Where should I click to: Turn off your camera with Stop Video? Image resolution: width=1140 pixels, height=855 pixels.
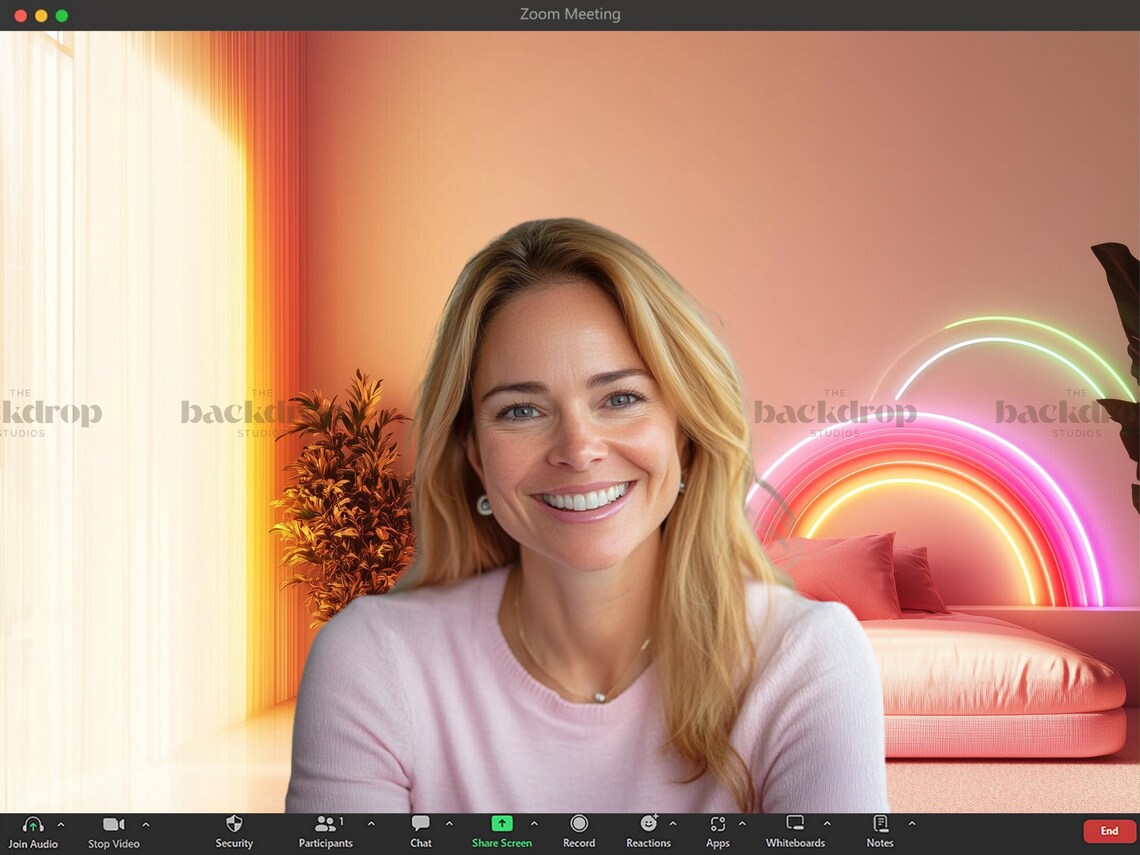[112, 823]
